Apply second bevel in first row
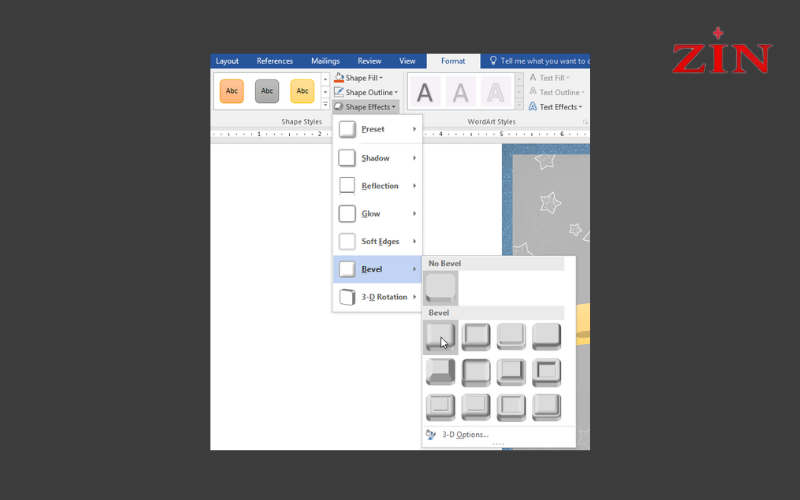Screen dimensions: 800x500 (476, 337)
